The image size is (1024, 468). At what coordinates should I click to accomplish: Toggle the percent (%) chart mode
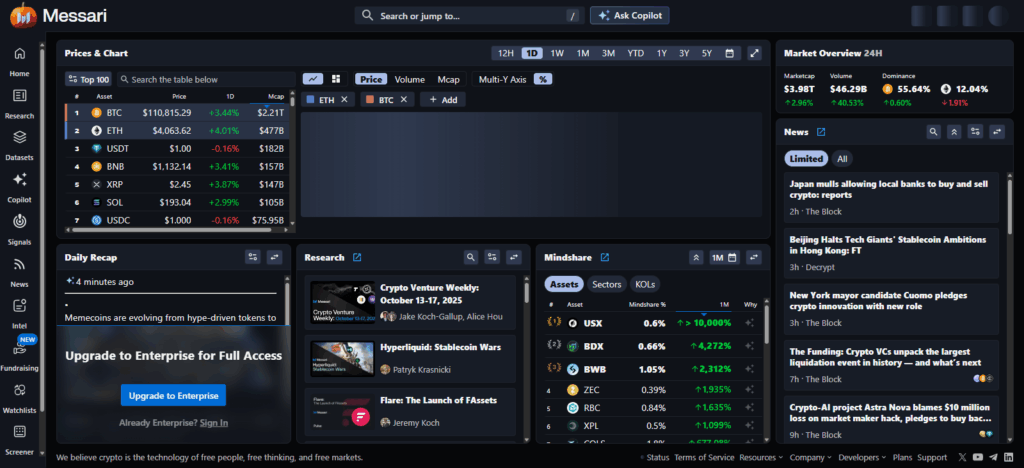click(543, 79)
